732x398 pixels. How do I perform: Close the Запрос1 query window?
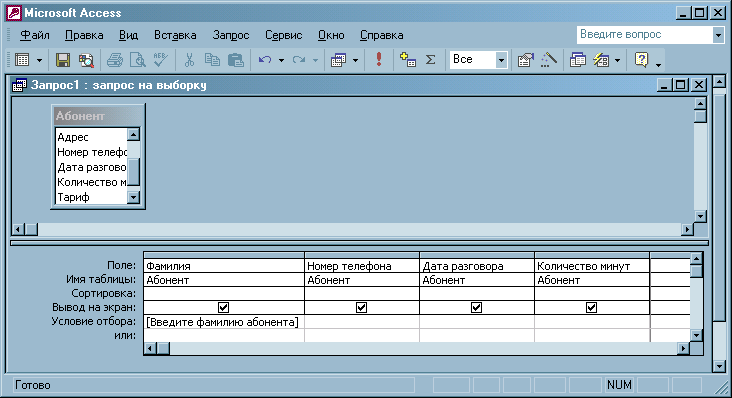click(x=699, y=85)
